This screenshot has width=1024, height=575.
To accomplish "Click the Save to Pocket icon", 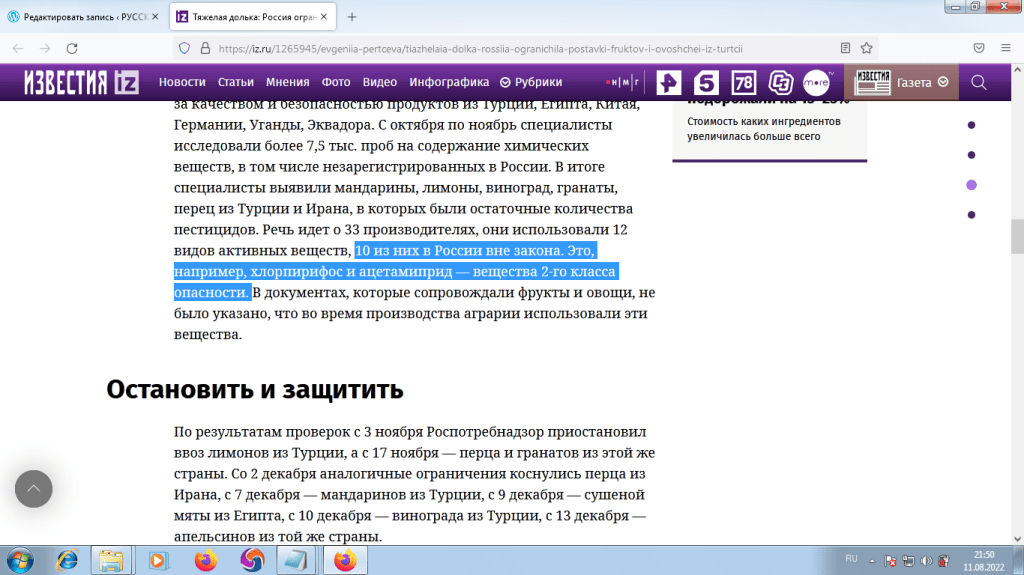I will click(x=979, y=48).
